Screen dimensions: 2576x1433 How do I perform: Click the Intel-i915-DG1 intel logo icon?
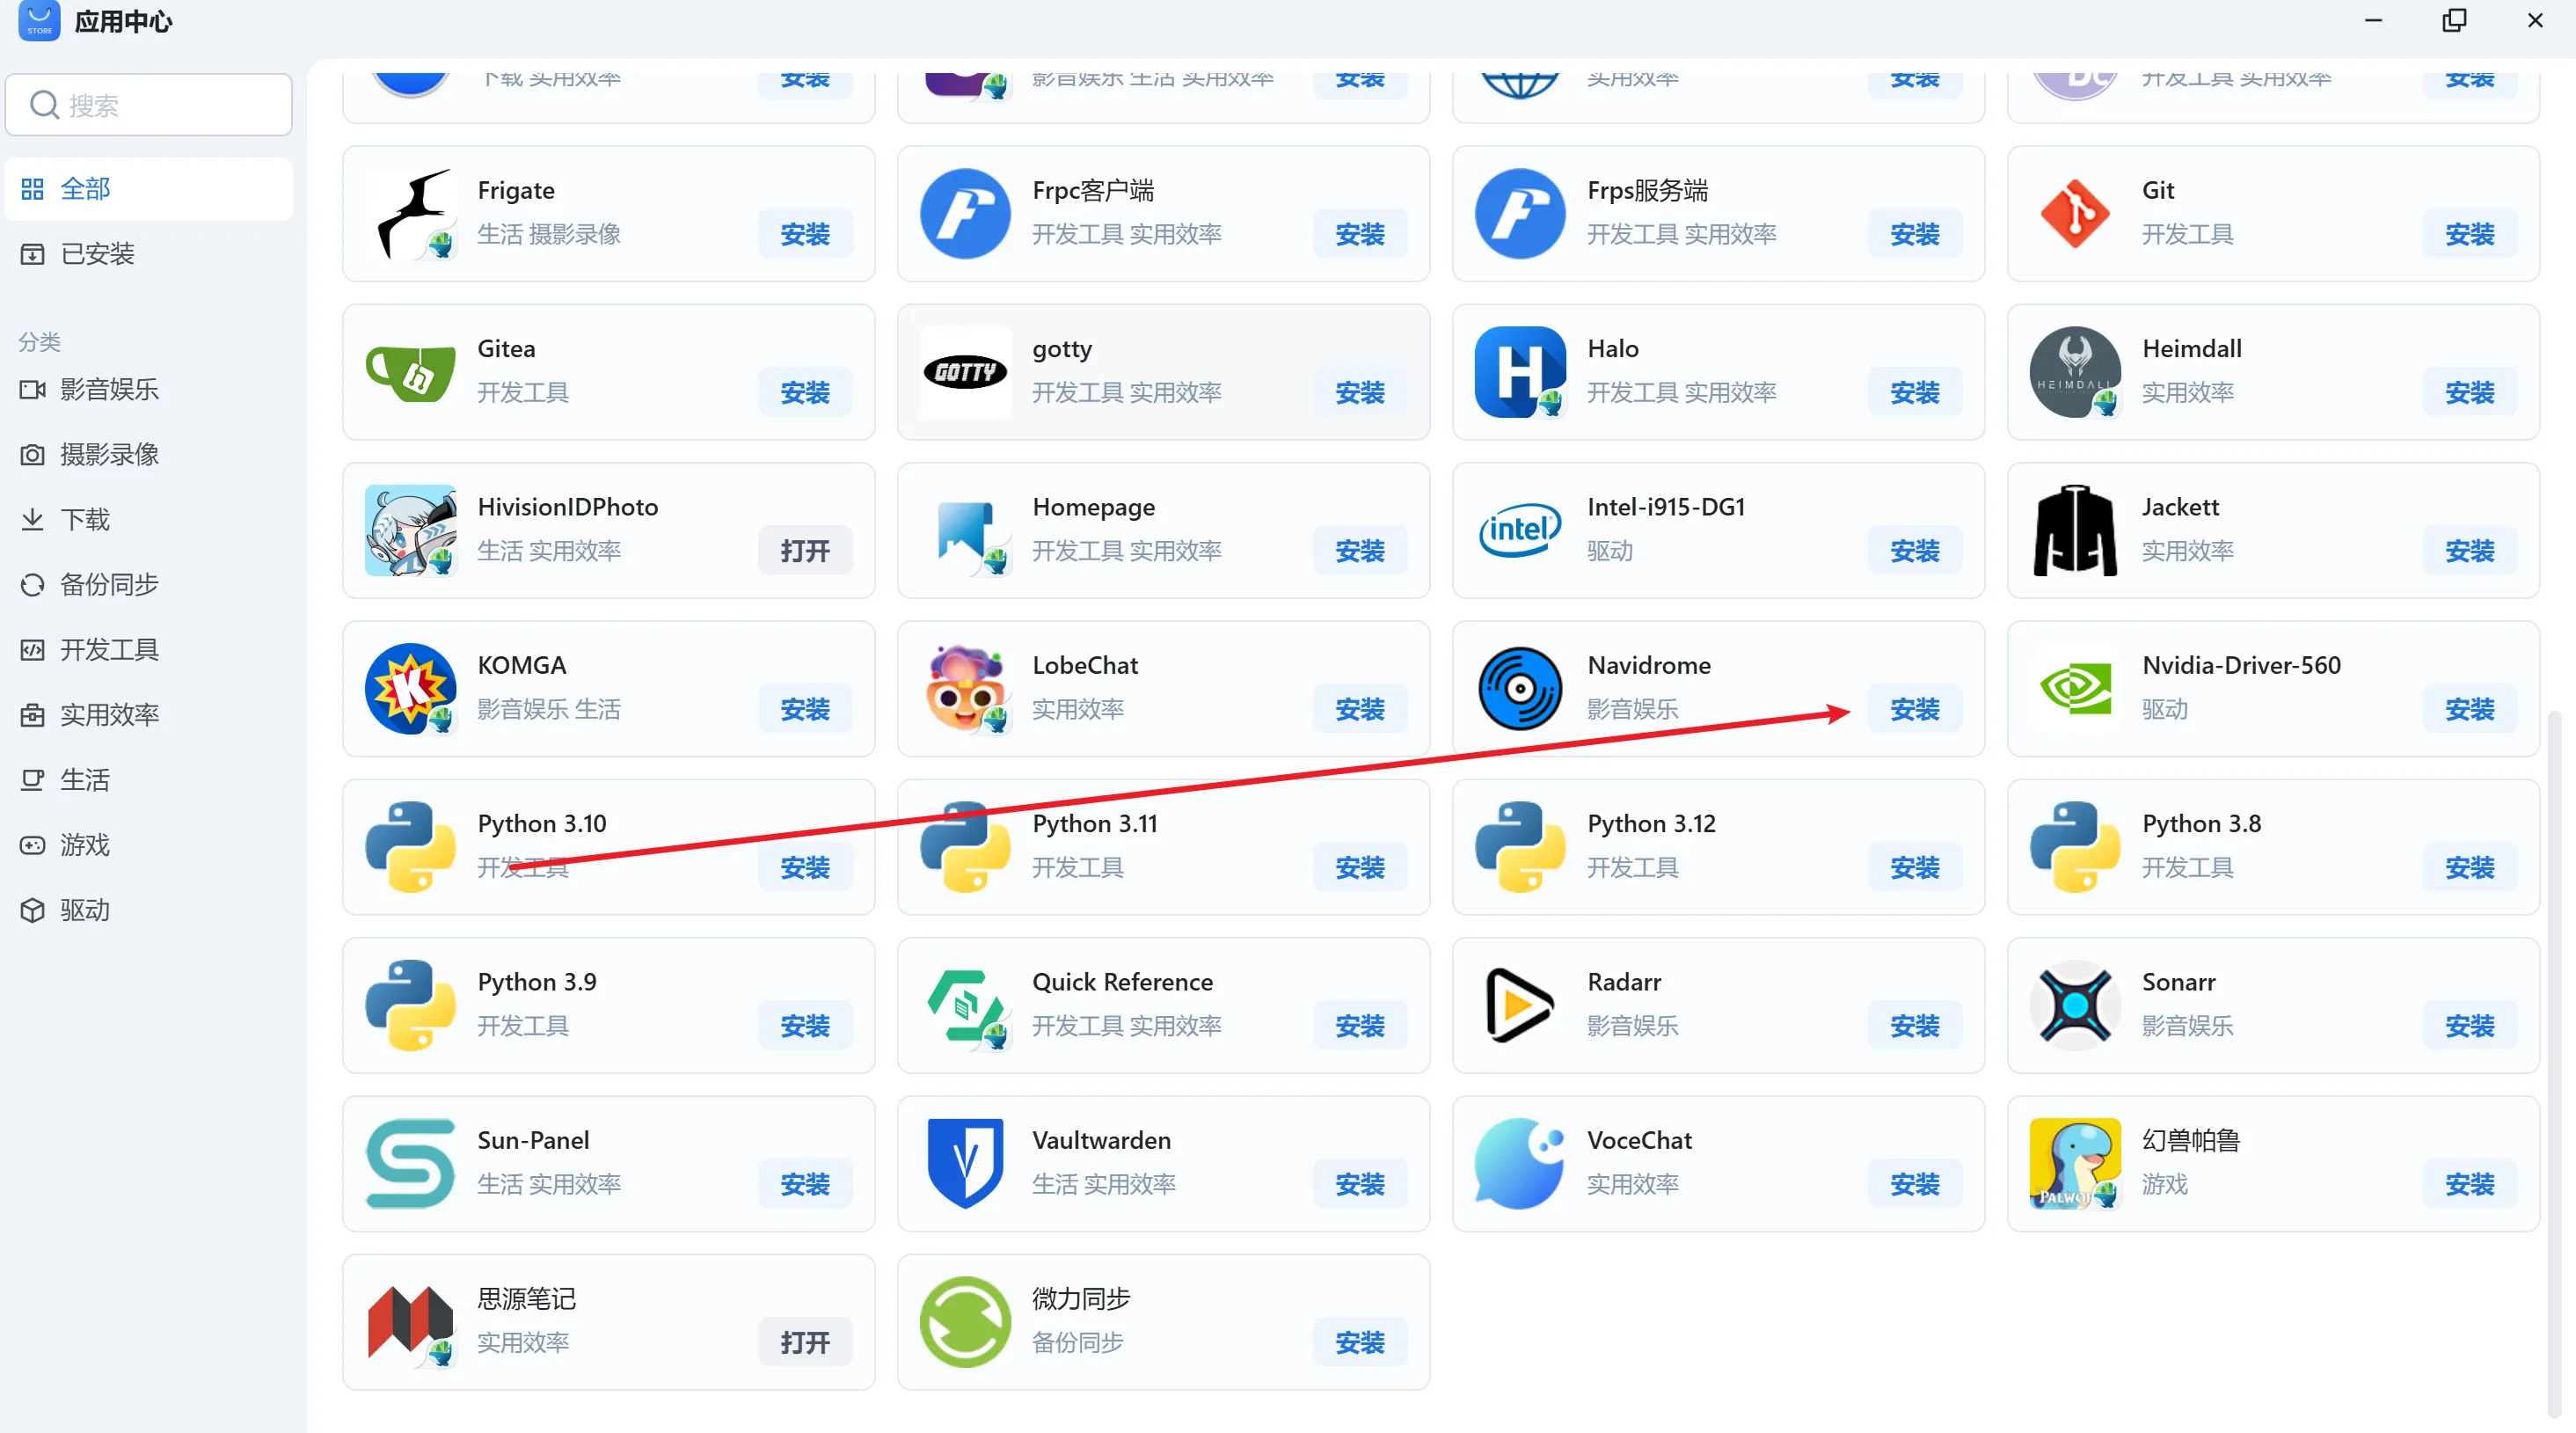pos(1520,530)
